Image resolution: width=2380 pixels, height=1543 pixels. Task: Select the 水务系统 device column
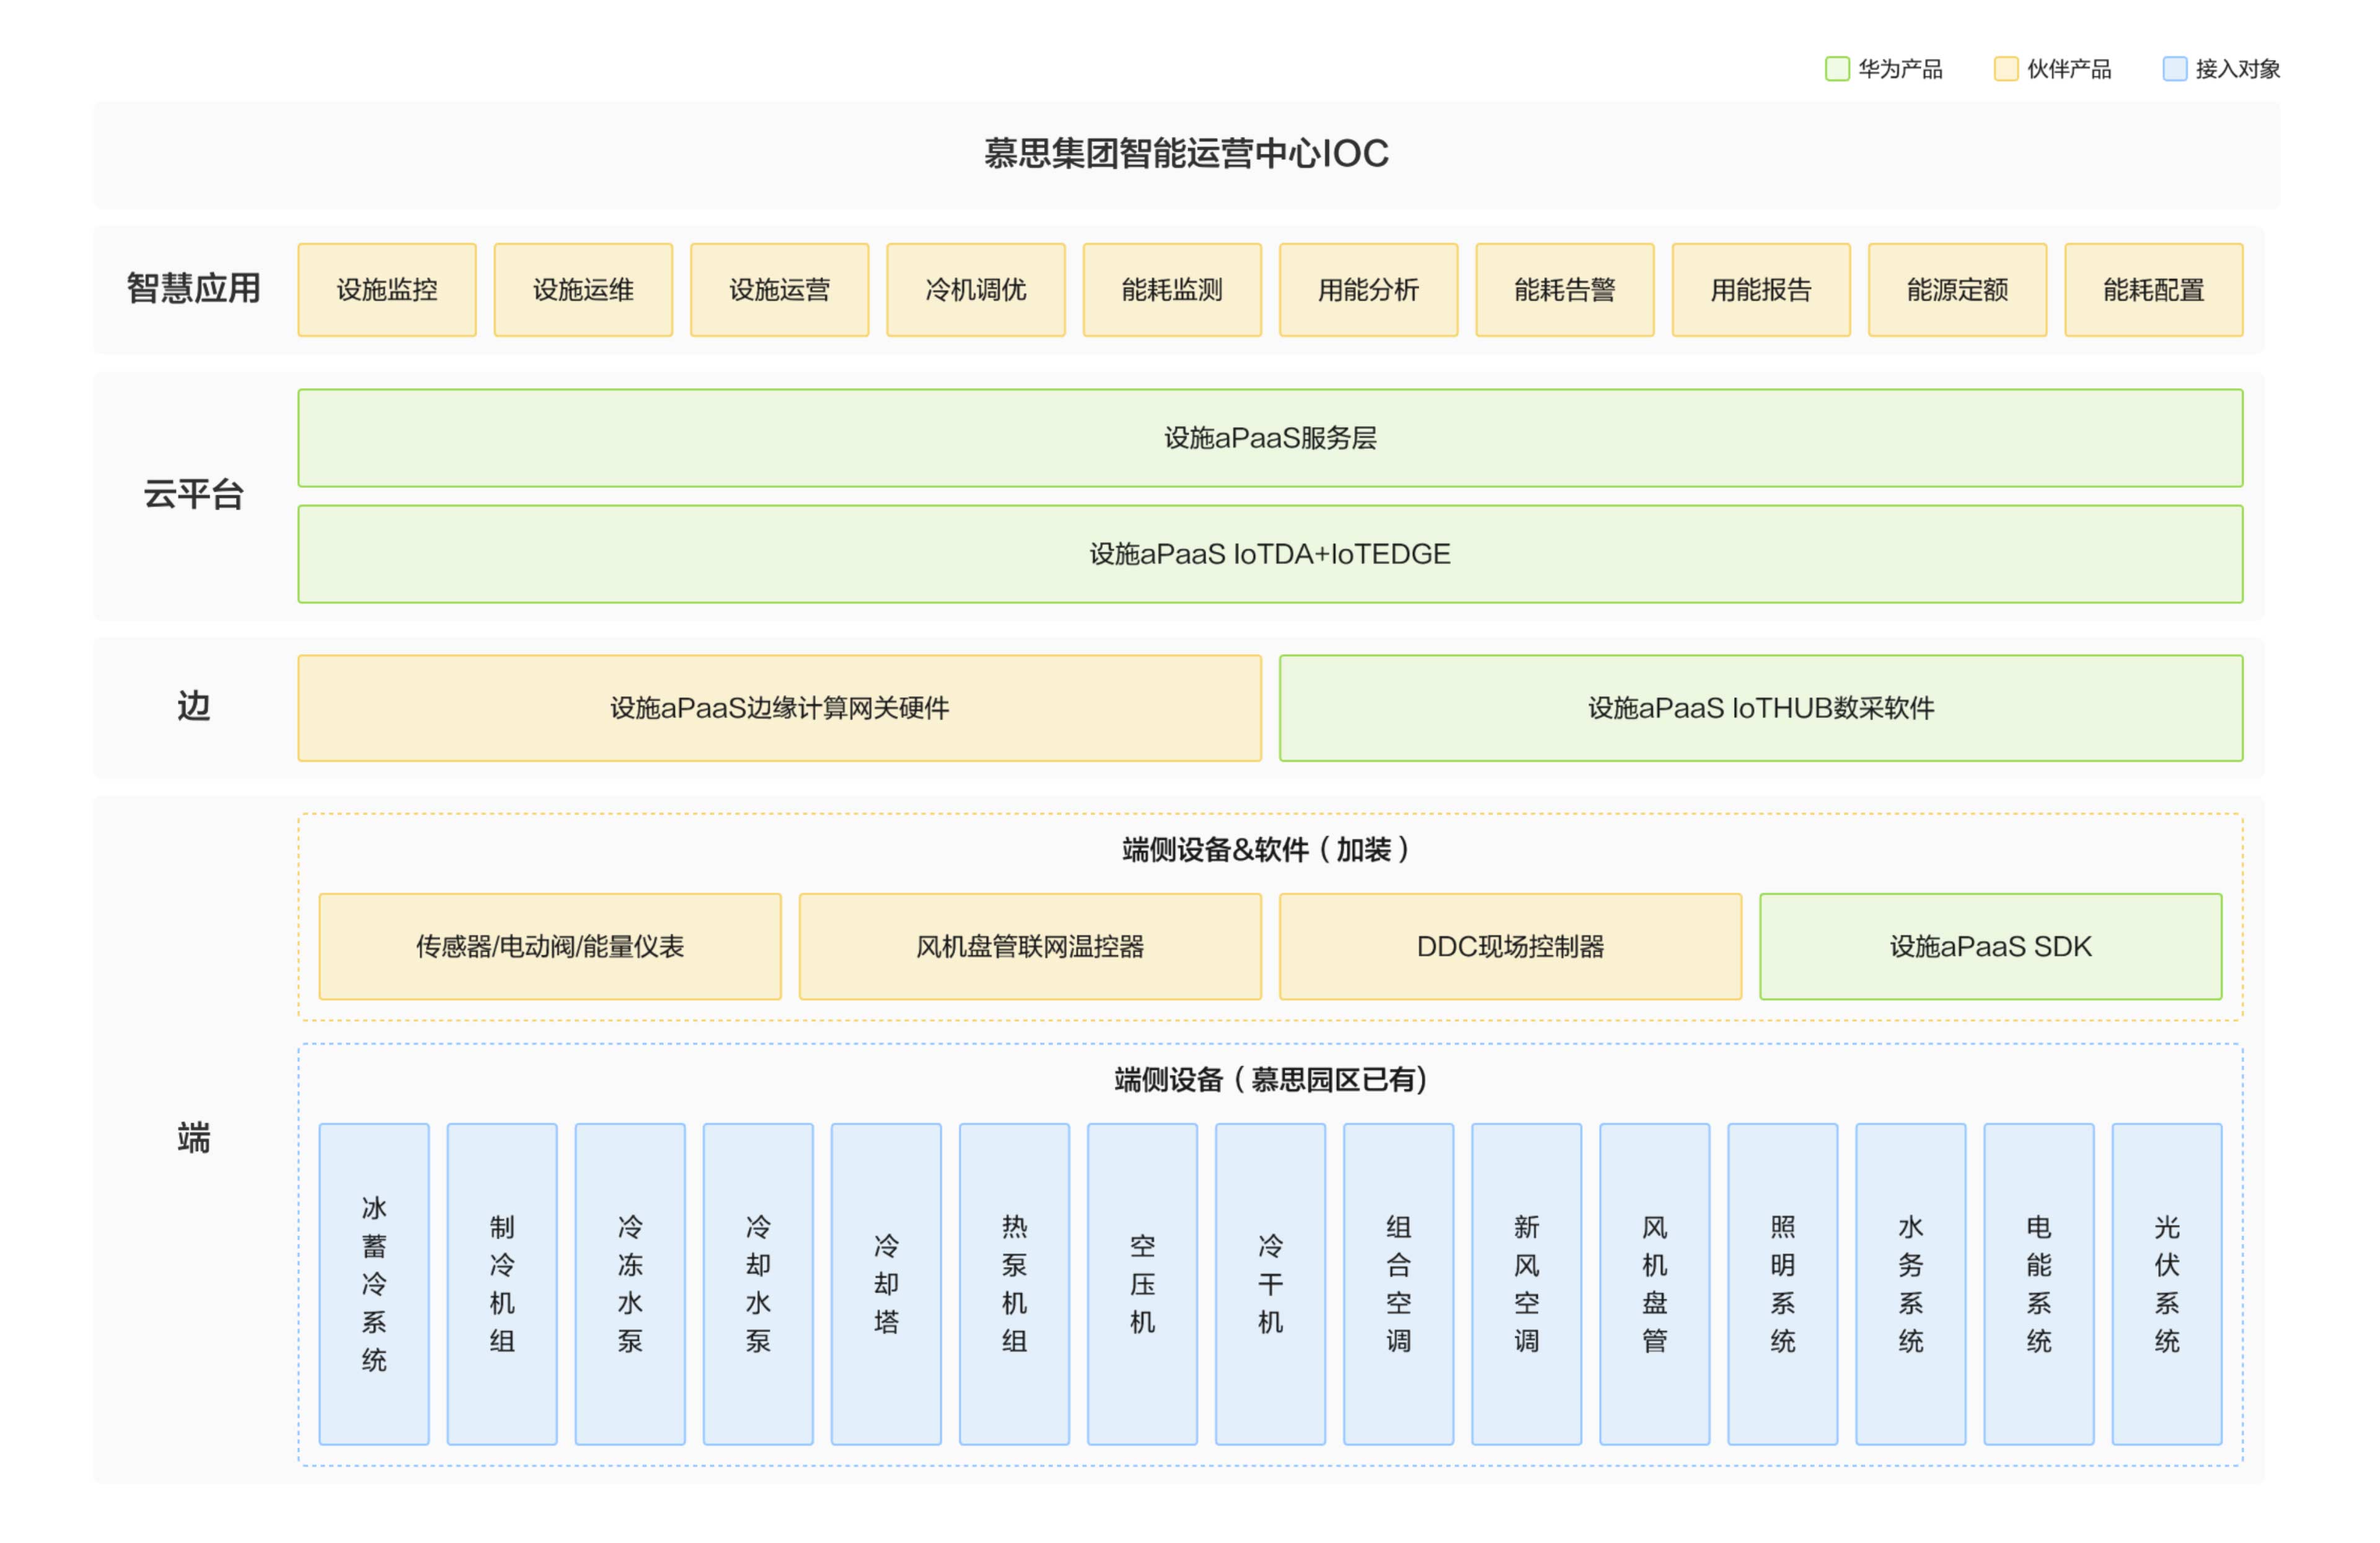pos(1911,1284)
